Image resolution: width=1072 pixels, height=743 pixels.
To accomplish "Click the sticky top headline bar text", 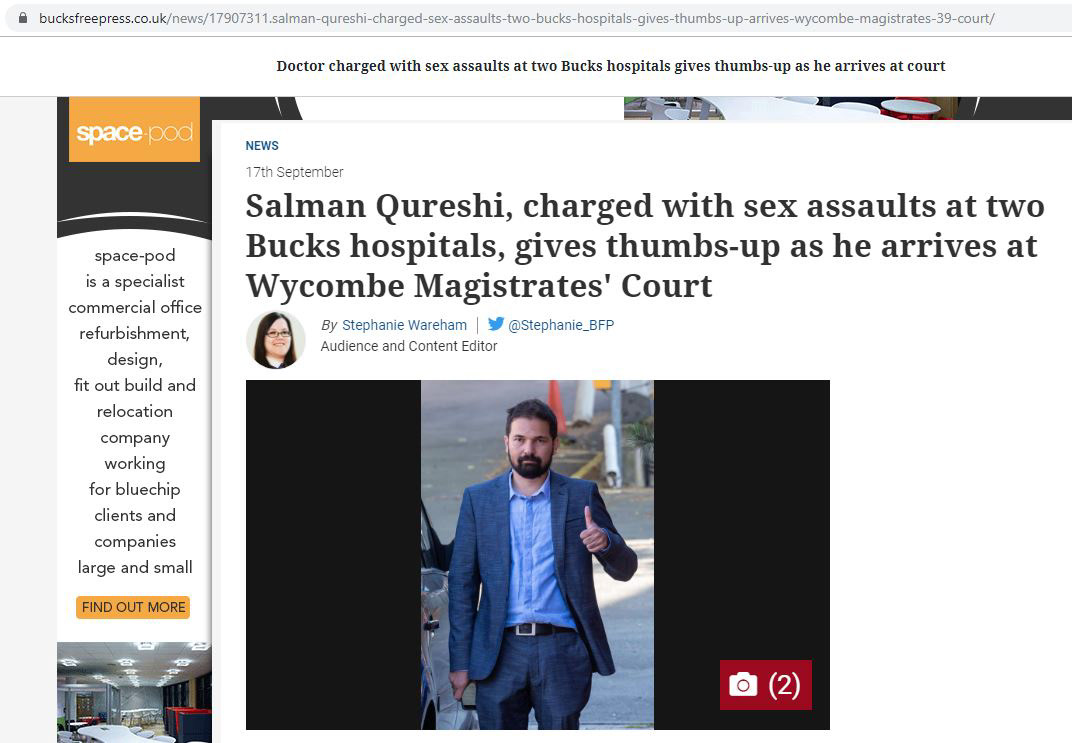I will coord(611,66).
